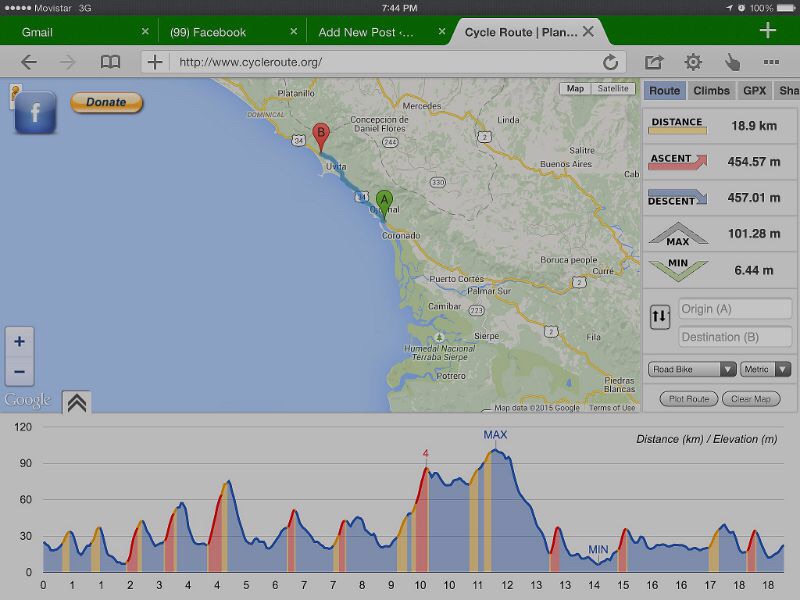This screenshot has height=600, width=800.
Task: Click the Origin (A) input field
Action: 735,309
